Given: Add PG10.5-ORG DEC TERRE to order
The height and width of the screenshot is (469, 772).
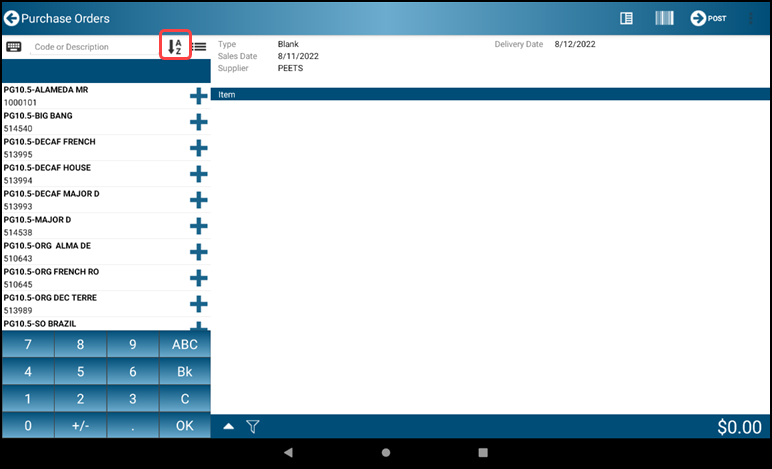Looking at the screenshot, I should [198, 304].
